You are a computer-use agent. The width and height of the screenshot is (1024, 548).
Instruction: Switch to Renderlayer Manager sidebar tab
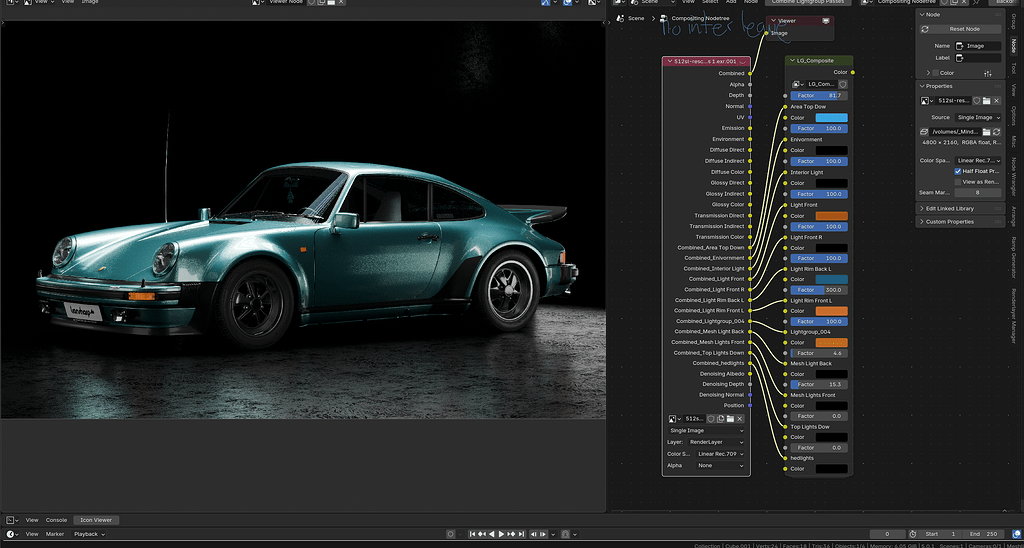pyautogui.click(x=1014, y=315)
